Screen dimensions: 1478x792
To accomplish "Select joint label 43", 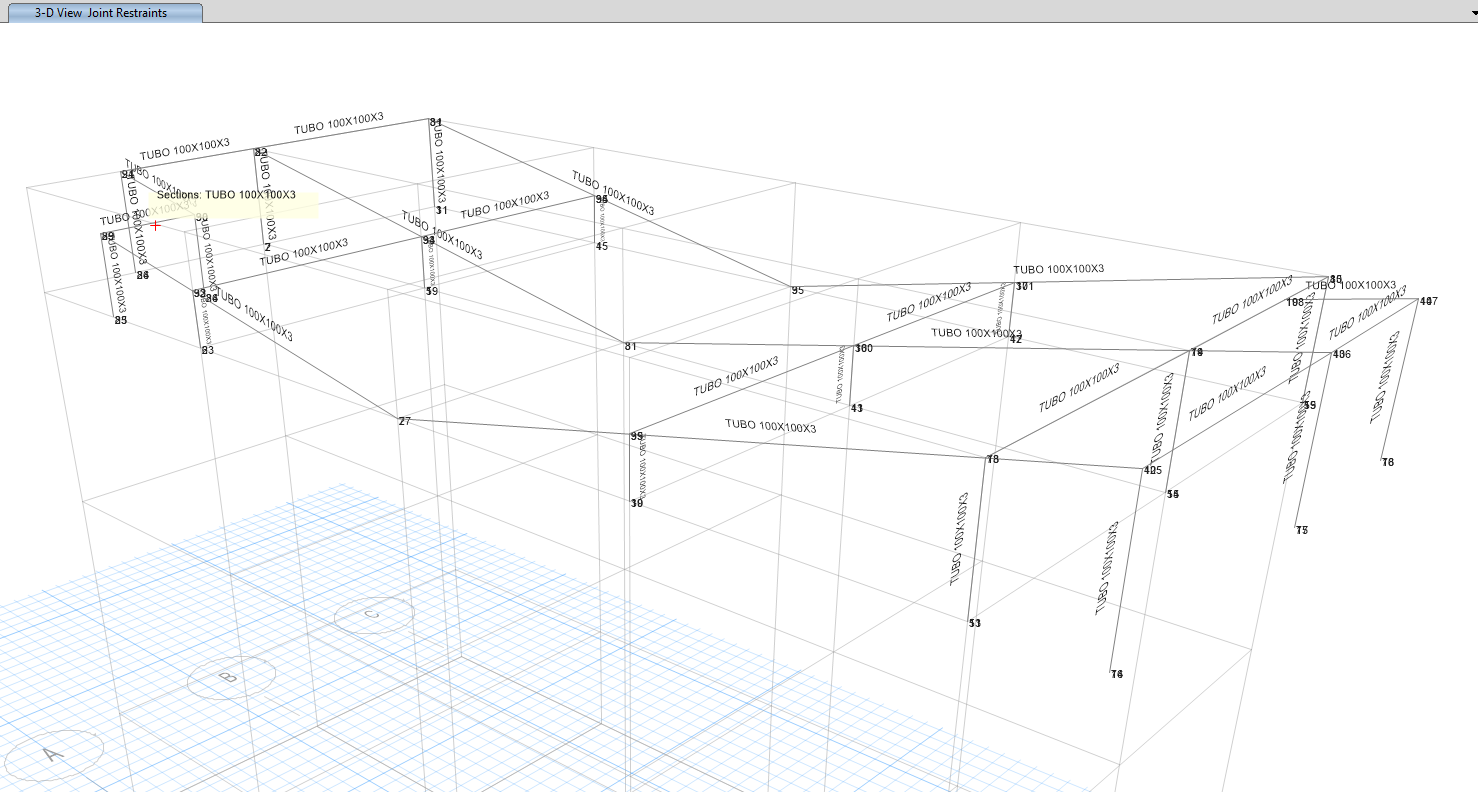I will 857,408.
